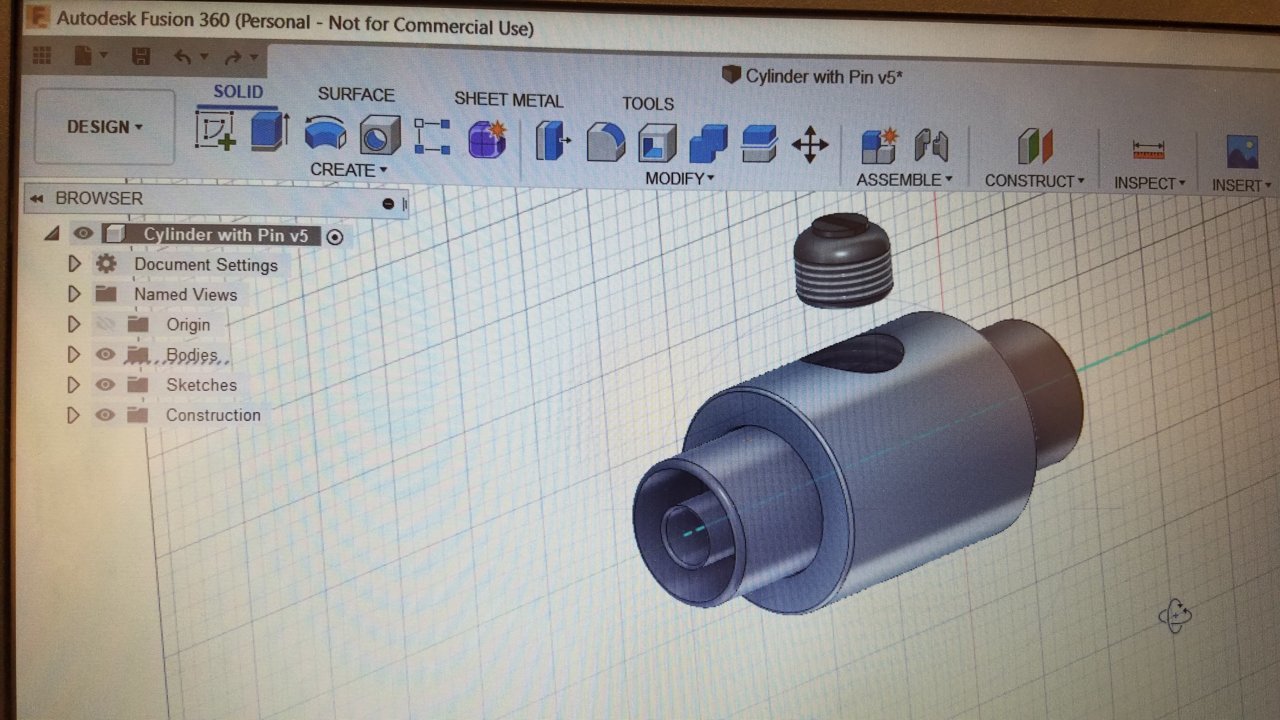This screenshot has height=720, width=1280.
Task: Select the Bodies text row
Action: (x=192, y=355)
